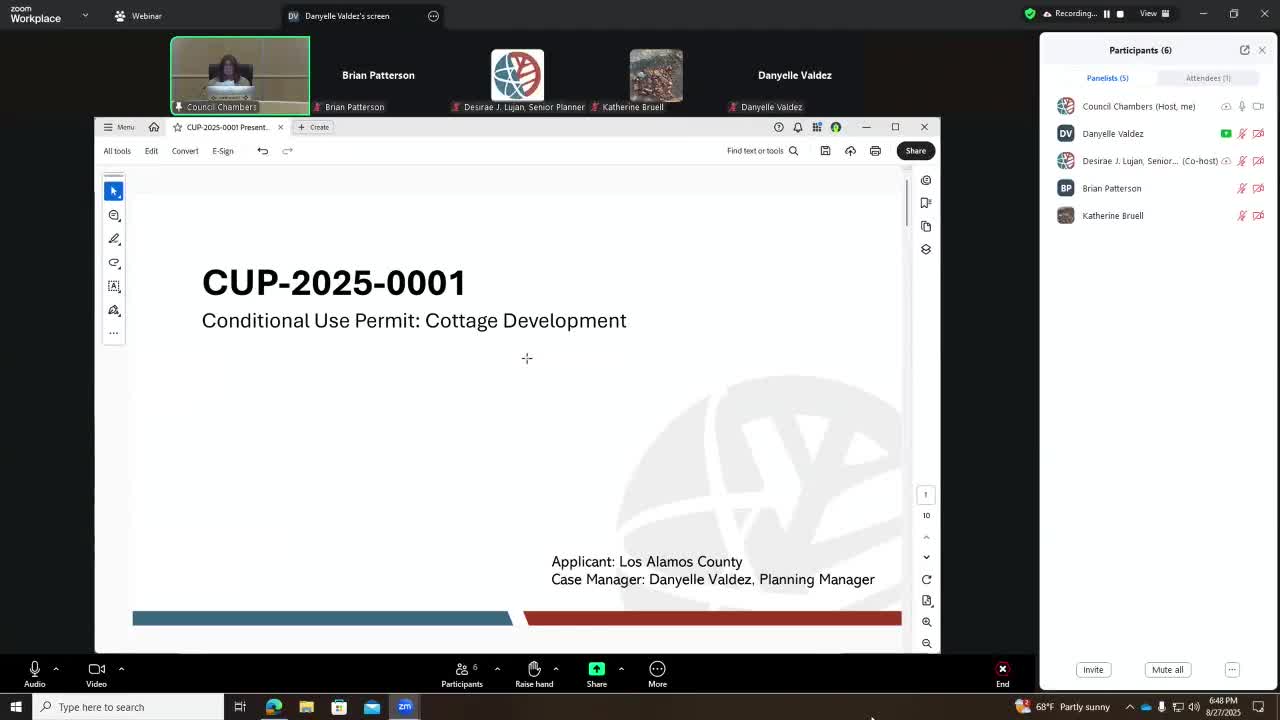The width and height of the screenshot is (1280, 720).
Task: Select the freehand draw lasso tool
Action: pyautogui.click(x=113, y=263)
